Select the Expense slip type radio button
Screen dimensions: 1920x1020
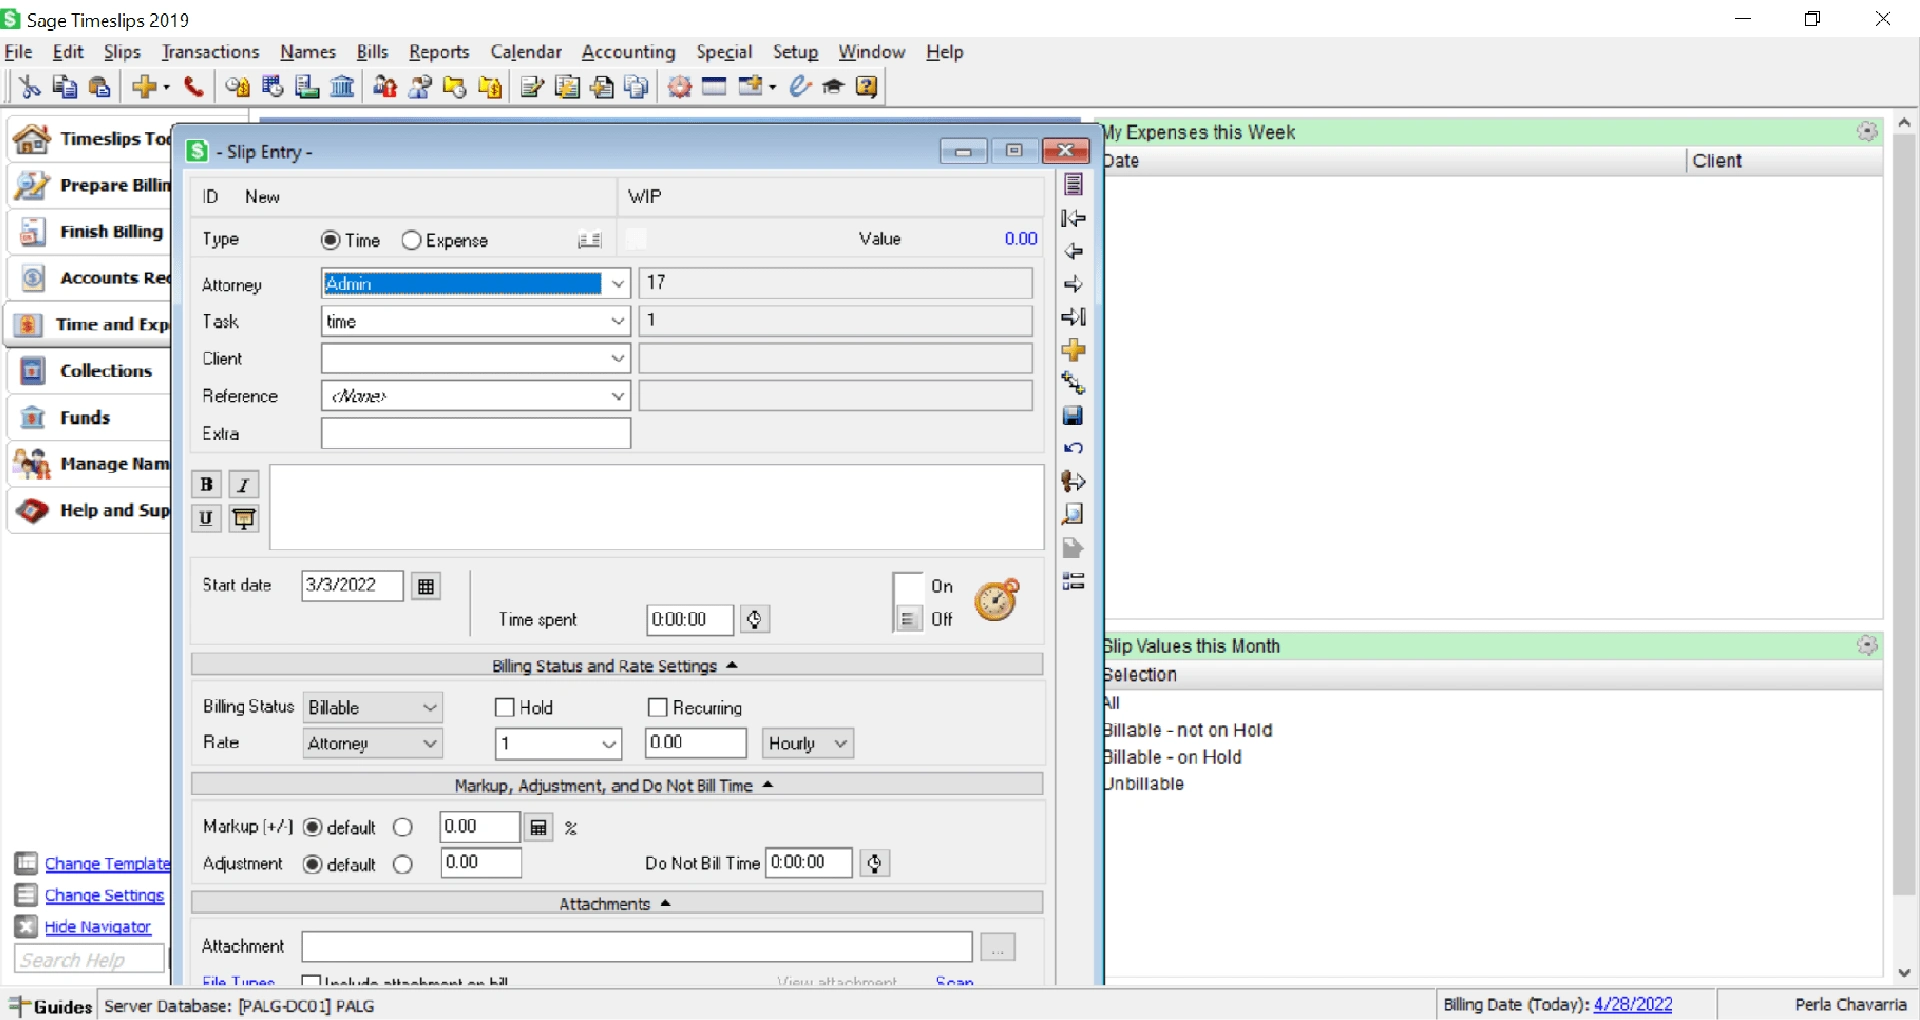point(411,240)
